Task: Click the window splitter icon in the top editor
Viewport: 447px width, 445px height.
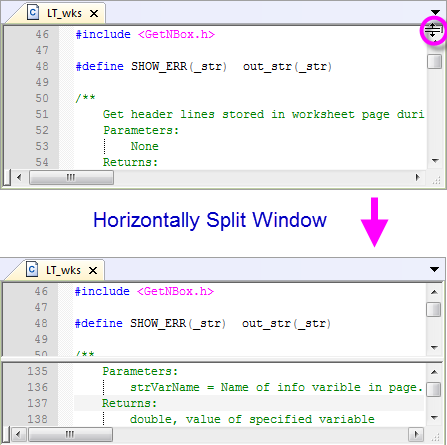Action: 433,31
